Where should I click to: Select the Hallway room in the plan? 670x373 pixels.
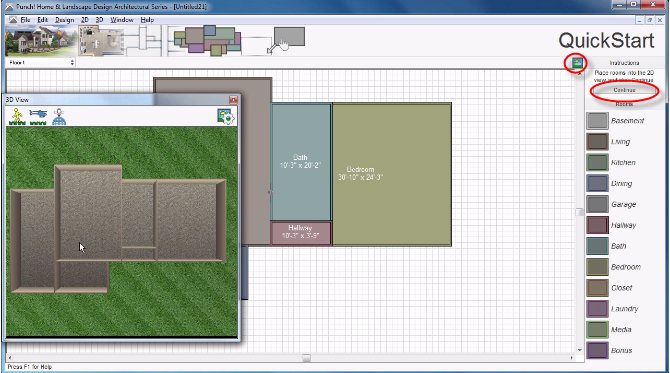(x=301, y=233)
